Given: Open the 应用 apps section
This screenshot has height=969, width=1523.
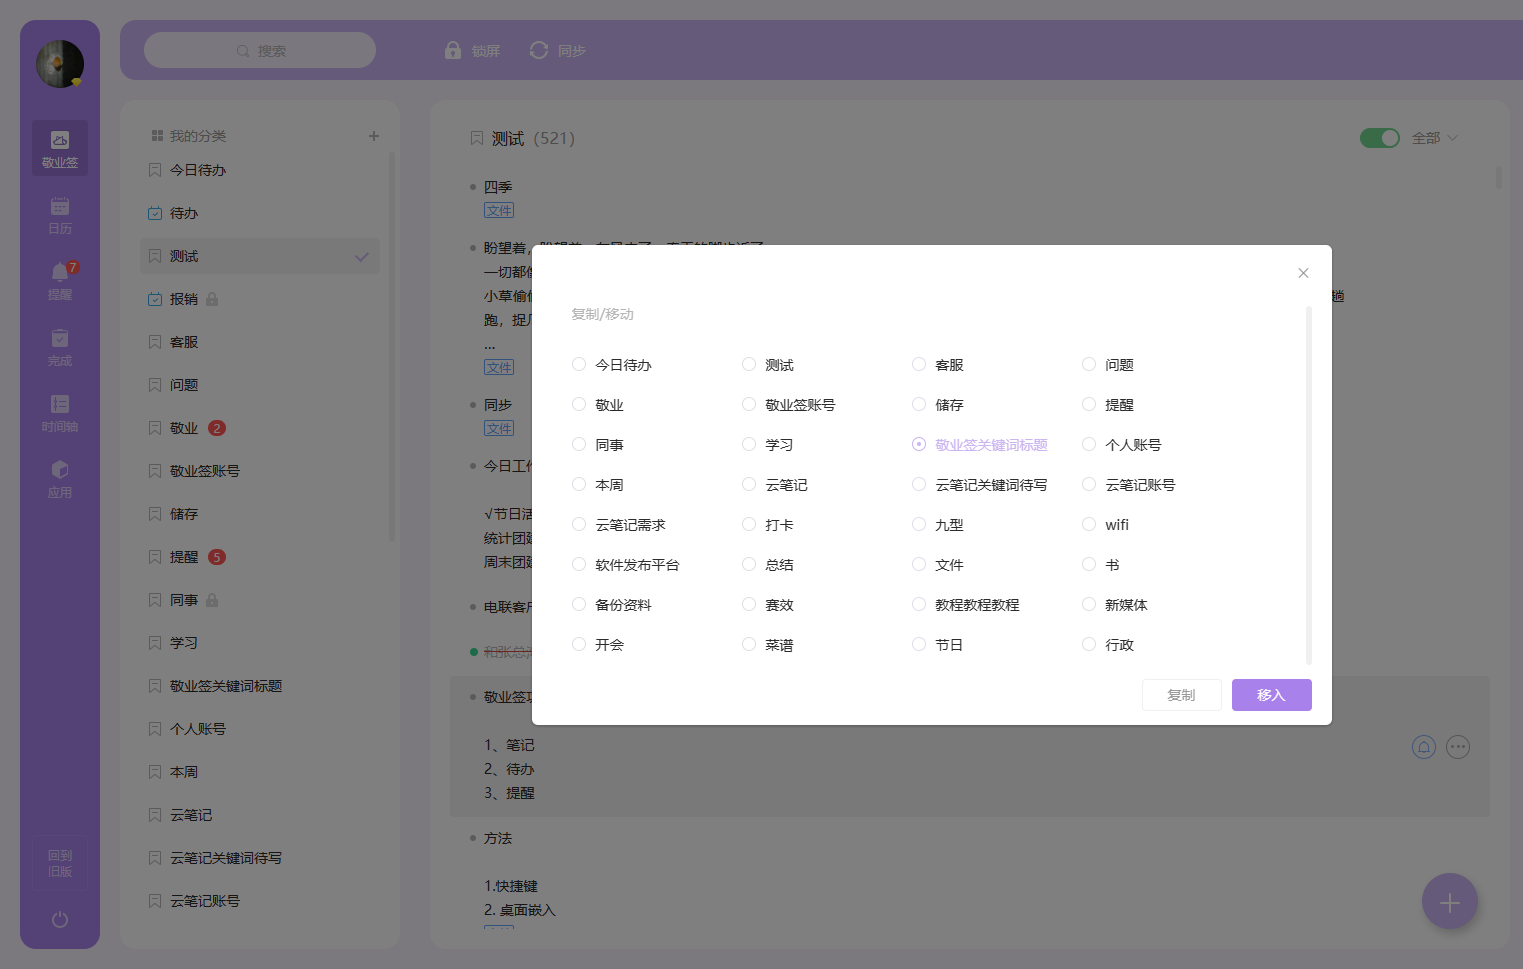Looking at the screenshot, I should pyautogui.click(x=60, y=478).
